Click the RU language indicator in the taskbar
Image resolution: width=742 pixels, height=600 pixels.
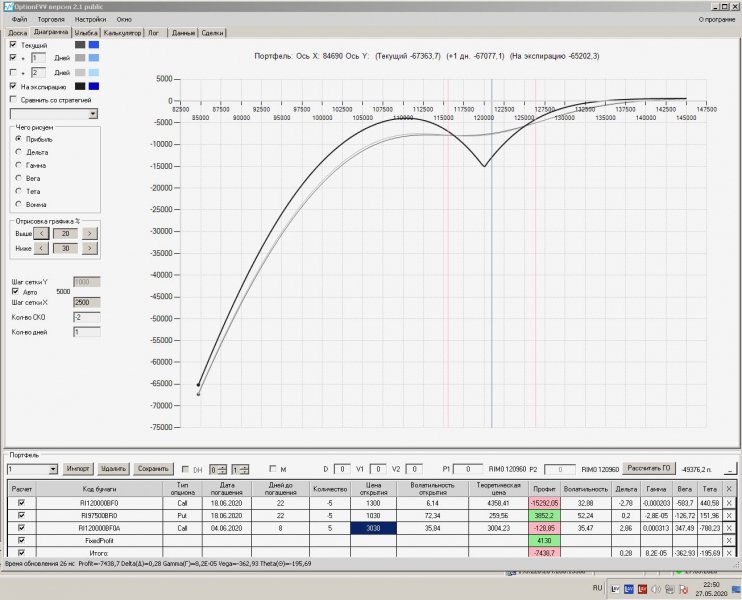[597, 588]
